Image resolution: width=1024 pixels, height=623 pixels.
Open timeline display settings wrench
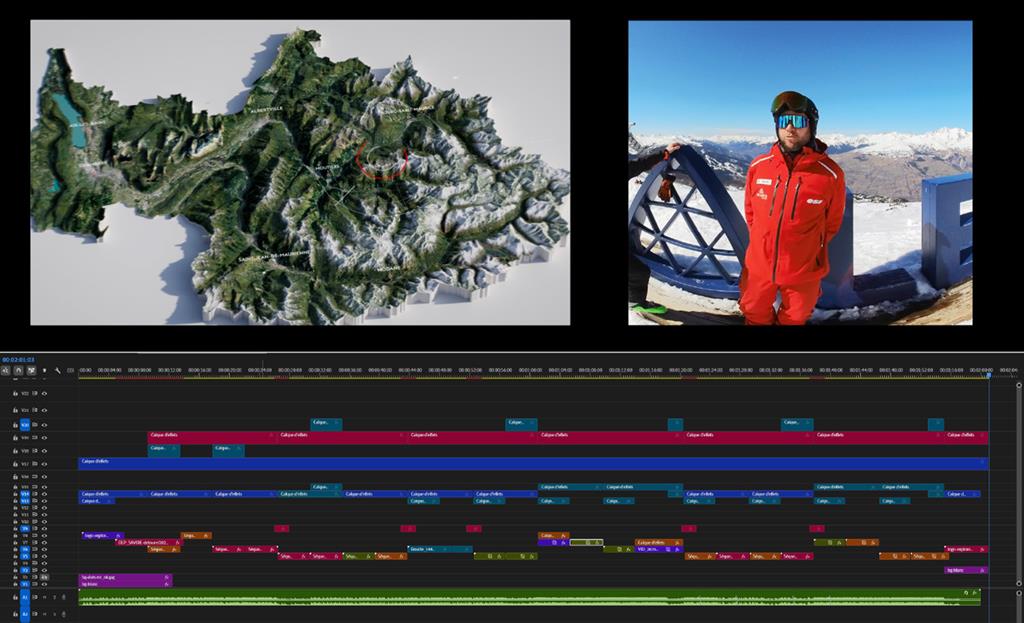57,370
